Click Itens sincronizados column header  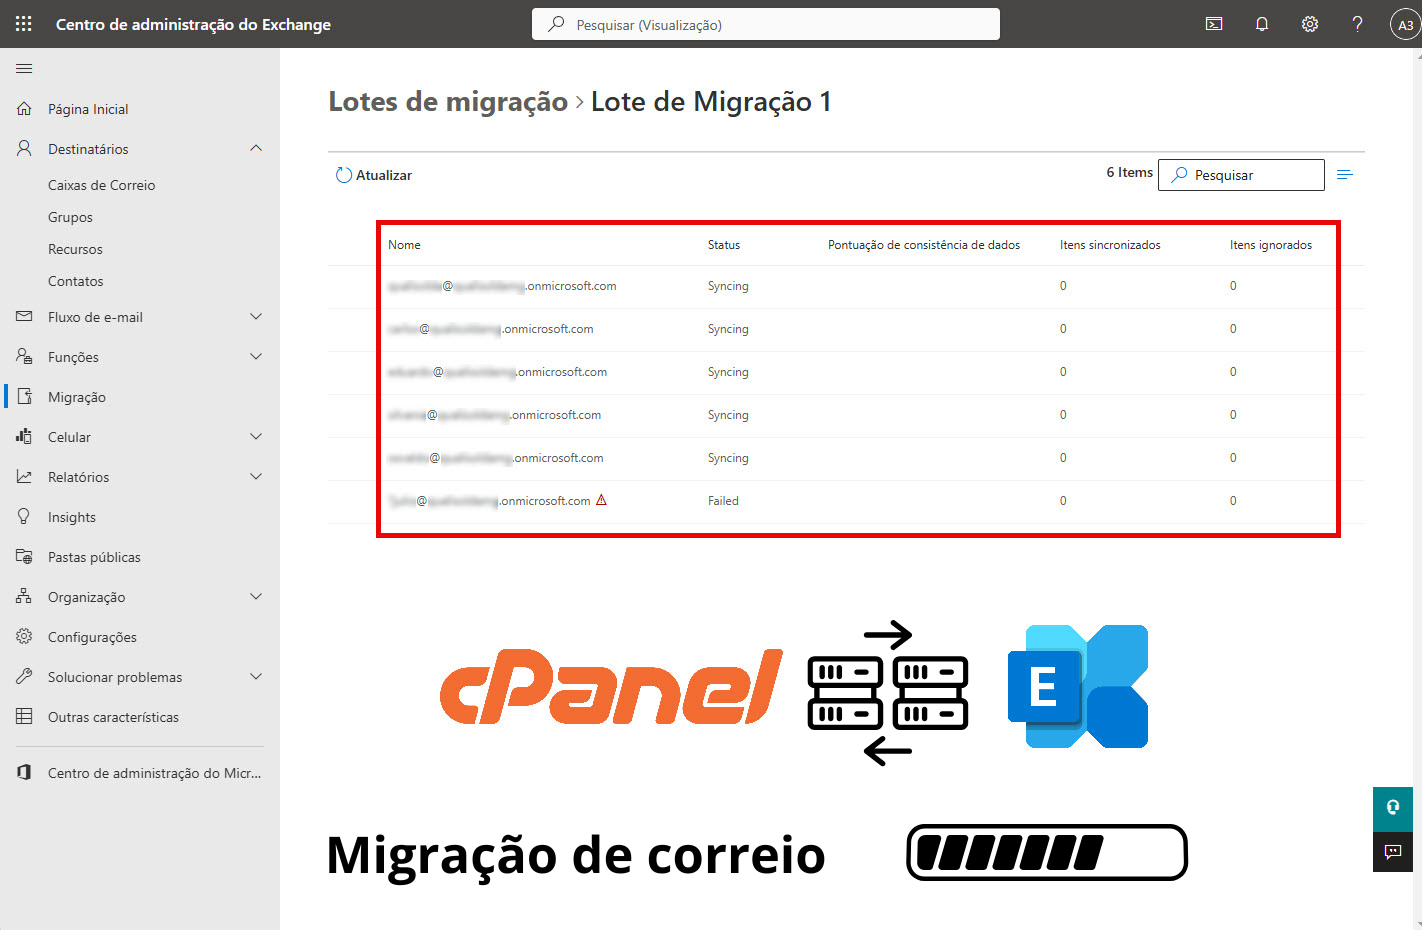[1110, 245]
